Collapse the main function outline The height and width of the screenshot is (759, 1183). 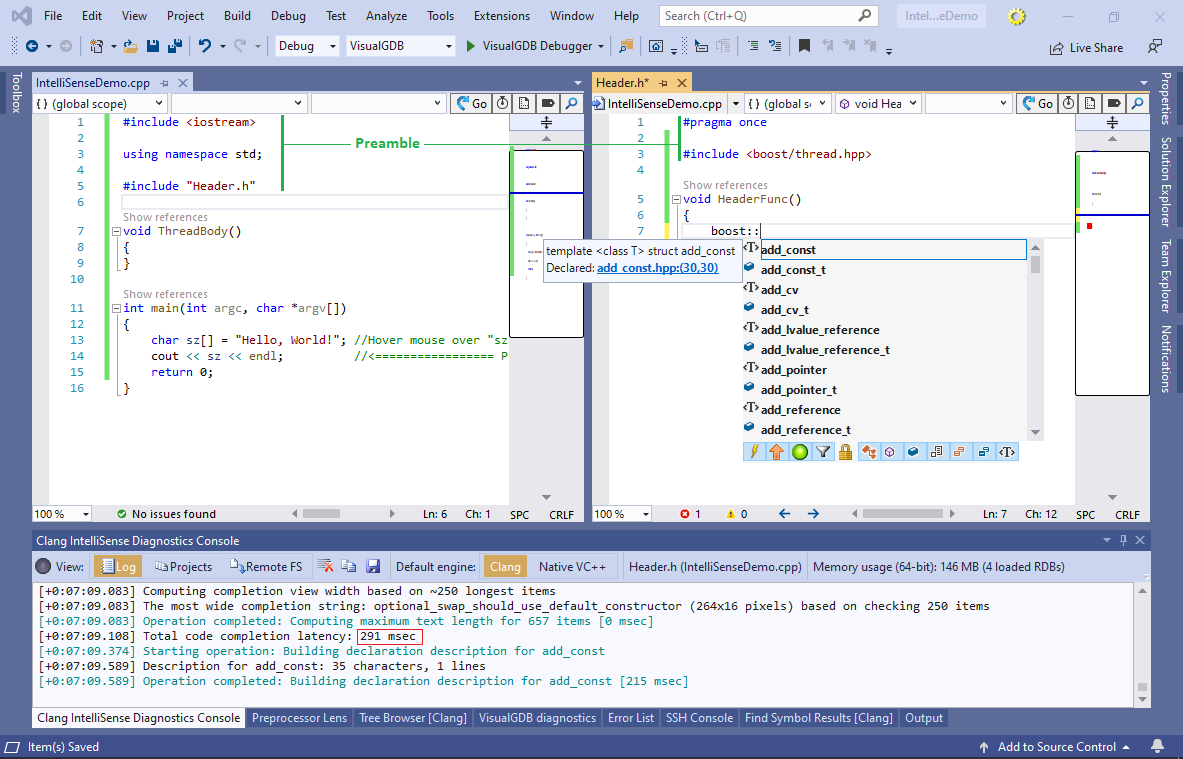pyautogui.click(x=116, y=309)
